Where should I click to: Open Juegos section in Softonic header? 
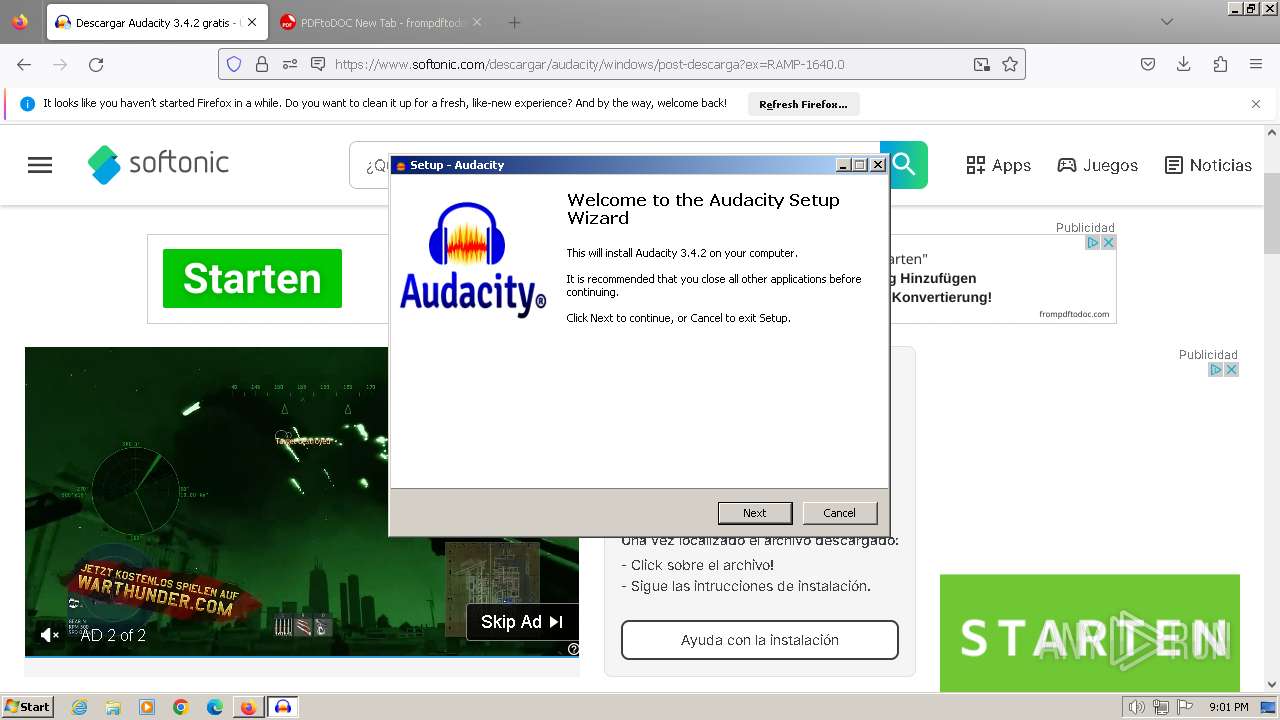point(1098,165)
